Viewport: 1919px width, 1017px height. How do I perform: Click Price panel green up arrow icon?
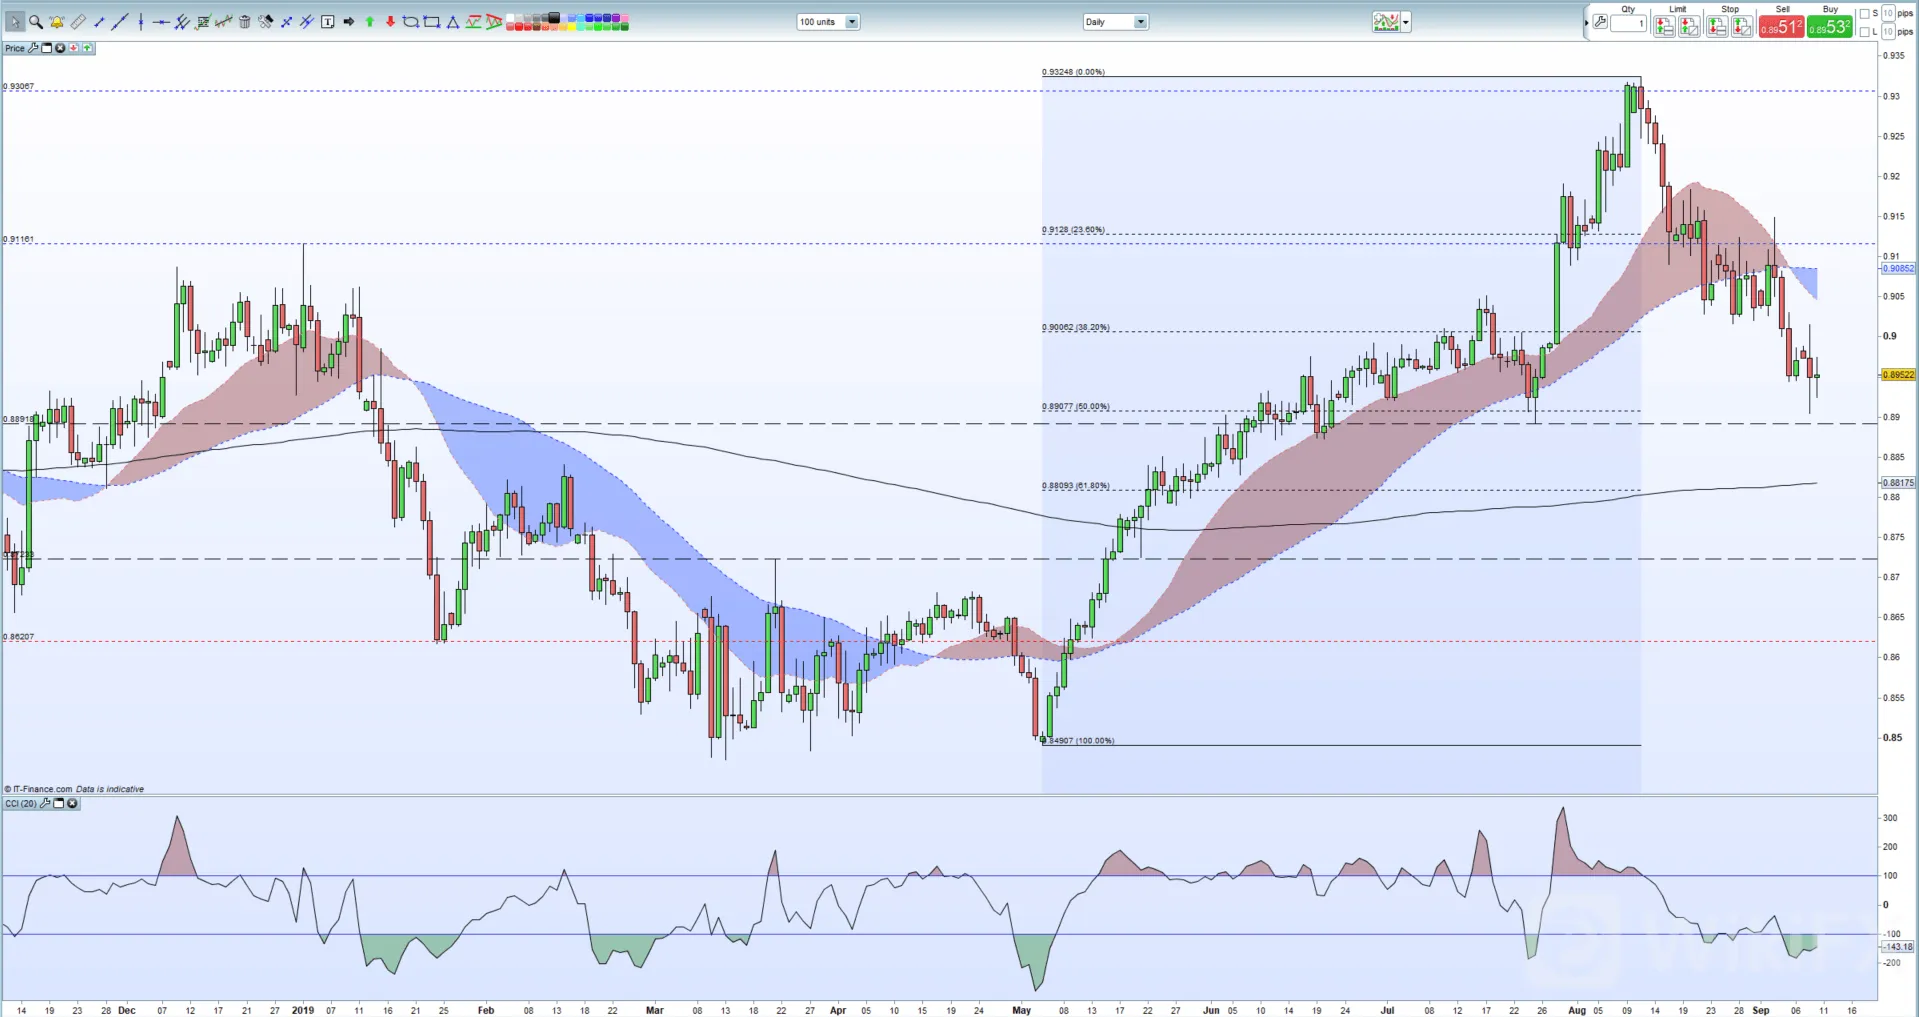(87, 48)
